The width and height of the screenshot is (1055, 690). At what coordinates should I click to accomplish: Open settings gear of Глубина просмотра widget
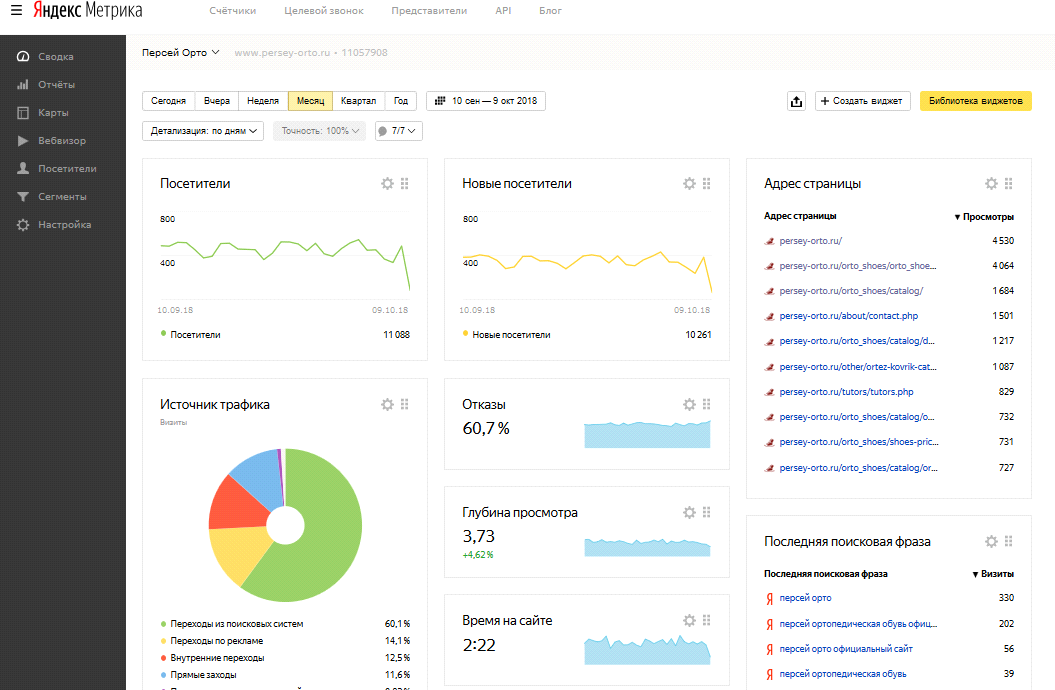click(x=689, y=512)
